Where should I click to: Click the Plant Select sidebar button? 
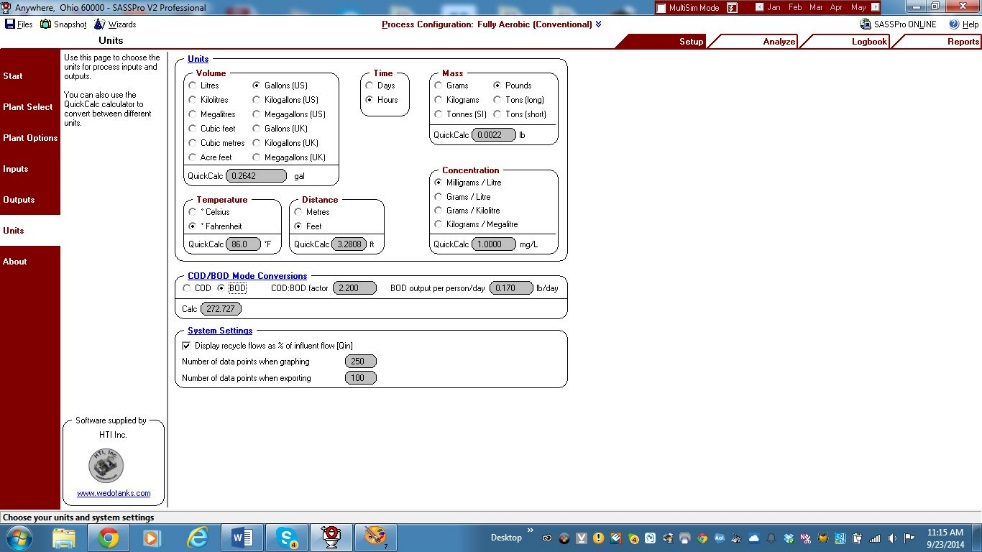coord(28,107)
